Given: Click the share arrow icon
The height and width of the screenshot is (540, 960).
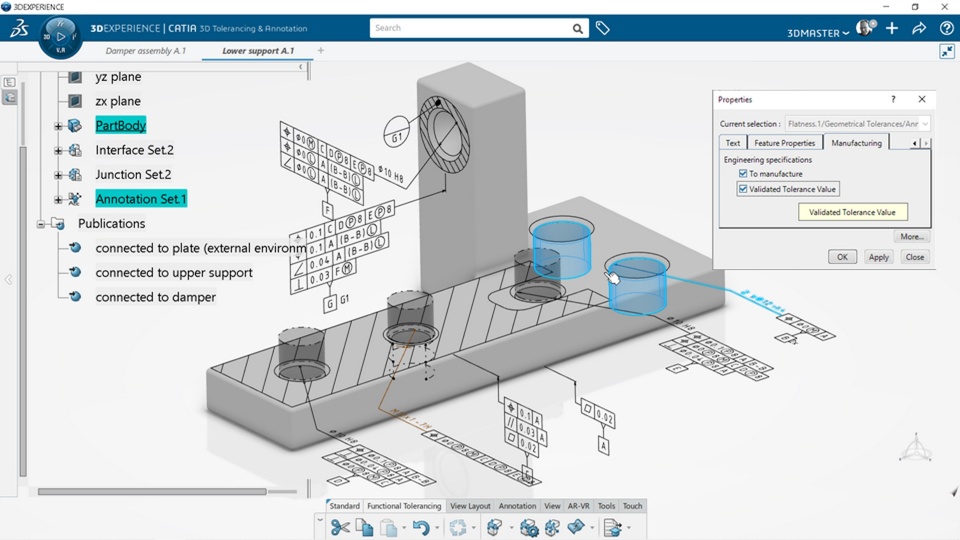Looking at the screenshot, I should click(919, 28).
